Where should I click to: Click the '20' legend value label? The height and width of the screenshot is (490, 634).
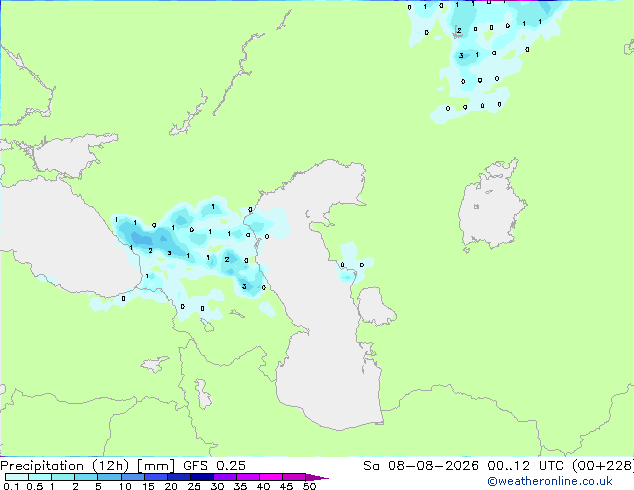tap(171, 486)
